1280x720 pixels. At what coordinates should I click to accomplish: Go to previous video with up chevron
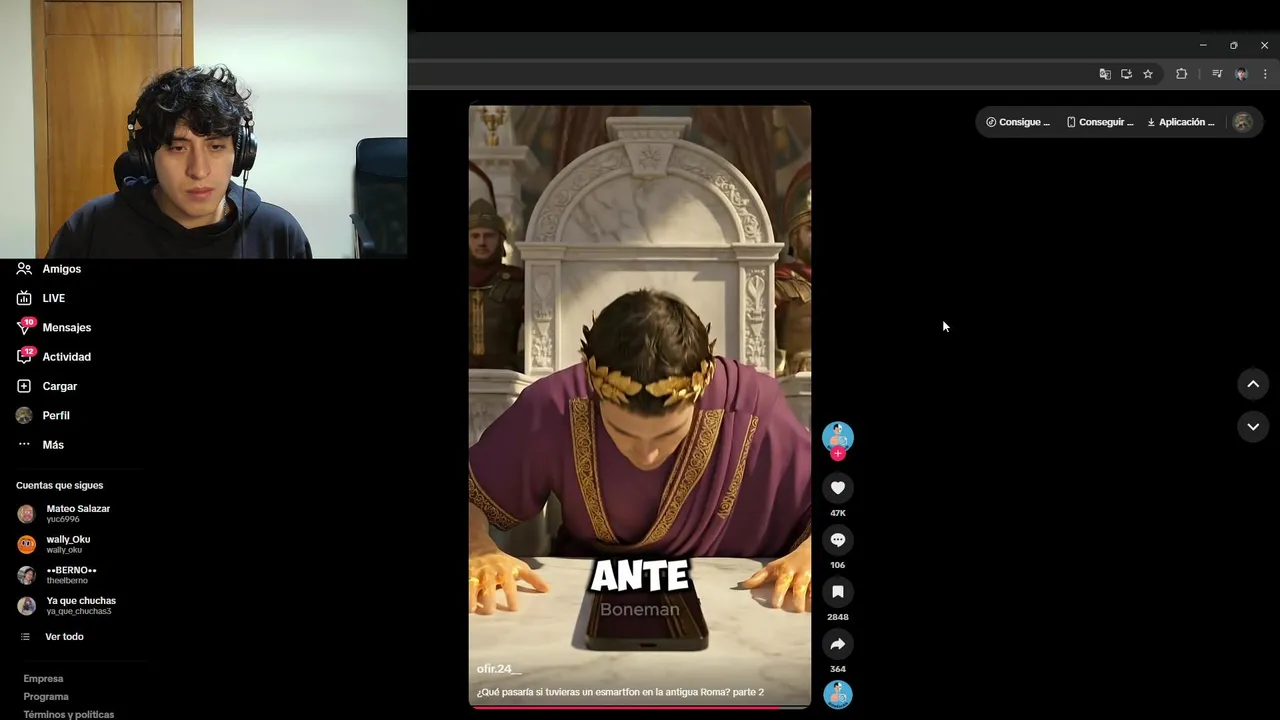coord(1253,384)
